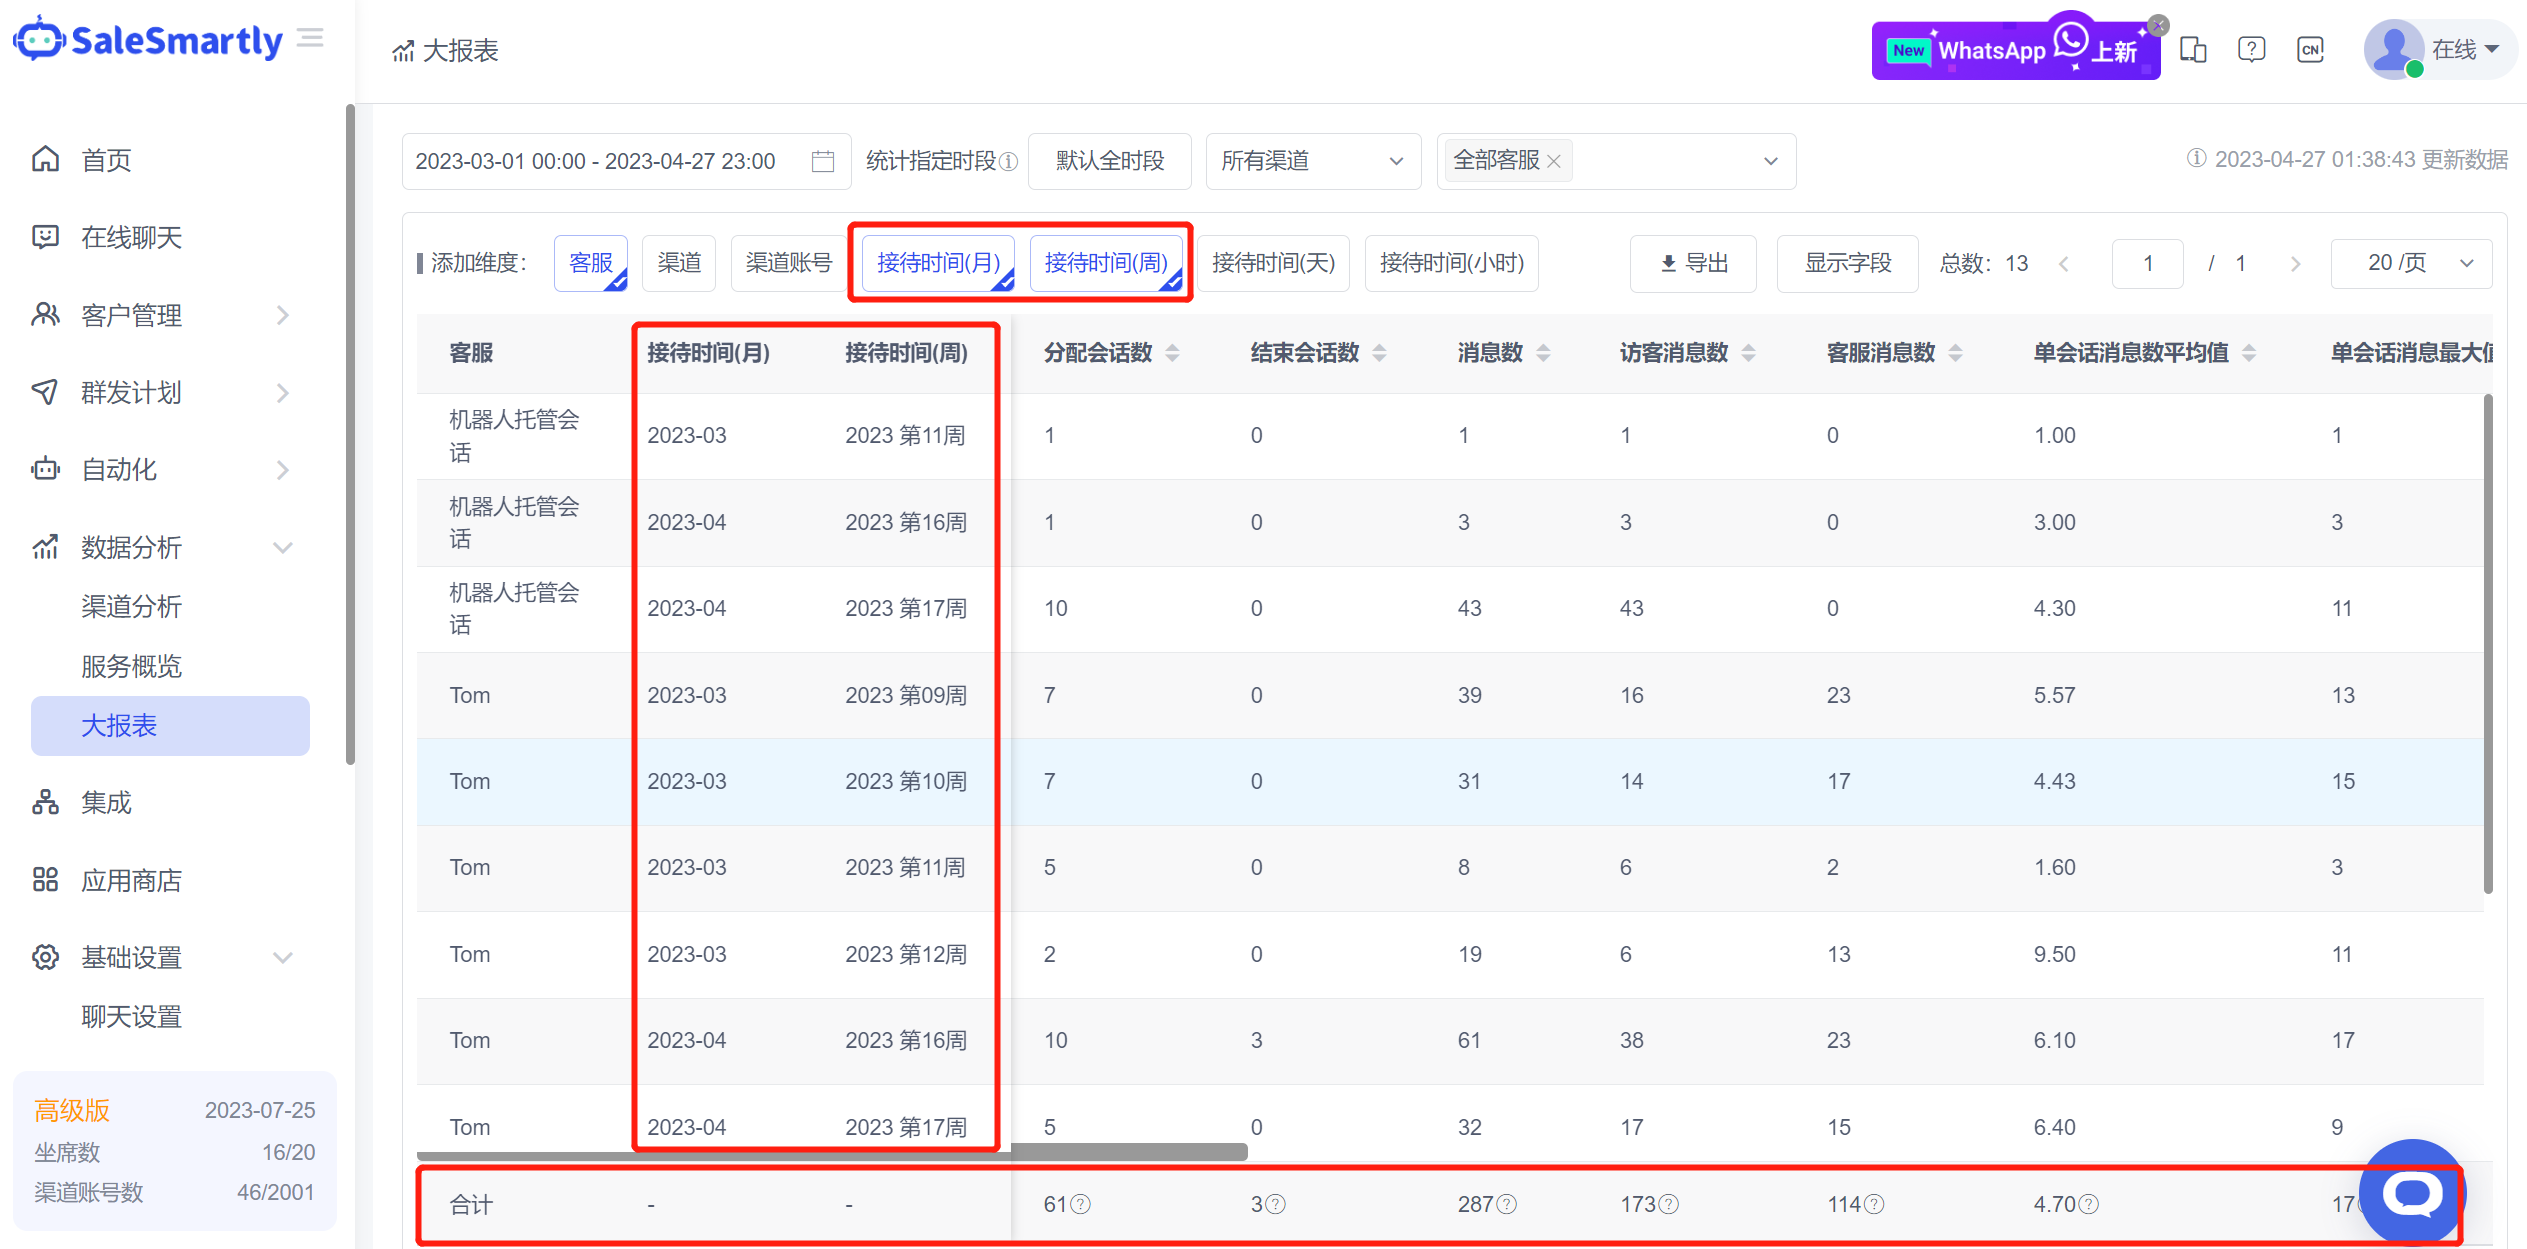Open the 显示字段 button
The image size is (2527, 1249).
tap(1846, 263)
